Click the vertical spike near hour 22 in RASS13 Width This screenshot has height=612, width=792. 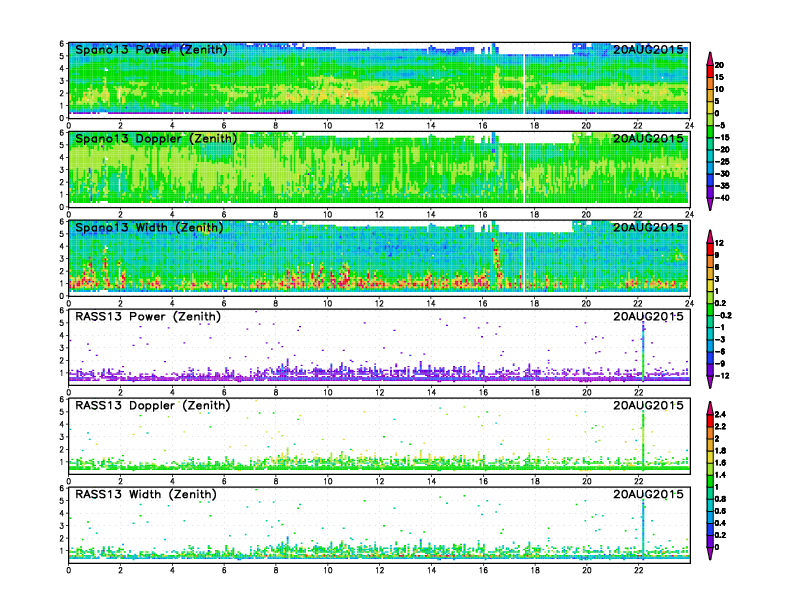pyautogui.click(x=643, y=528)
